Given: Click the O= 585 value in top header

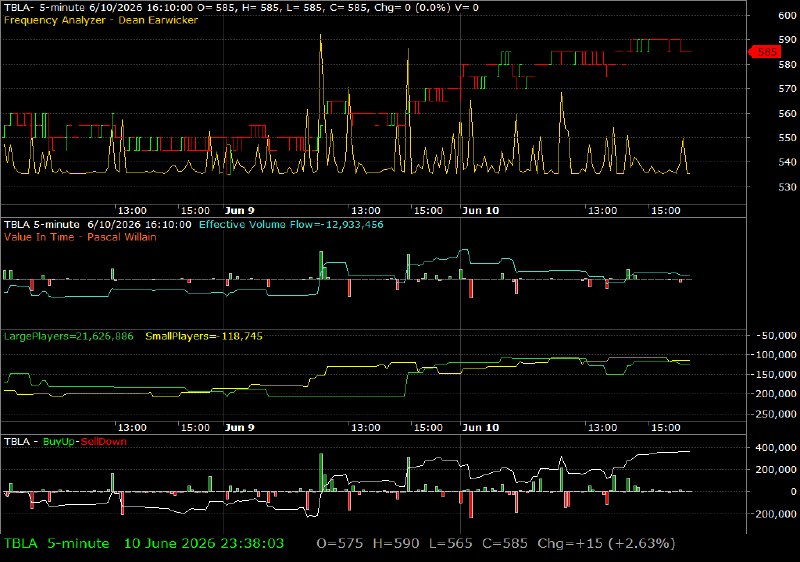Looking at the screenshot, I should (x=217, y=8).
